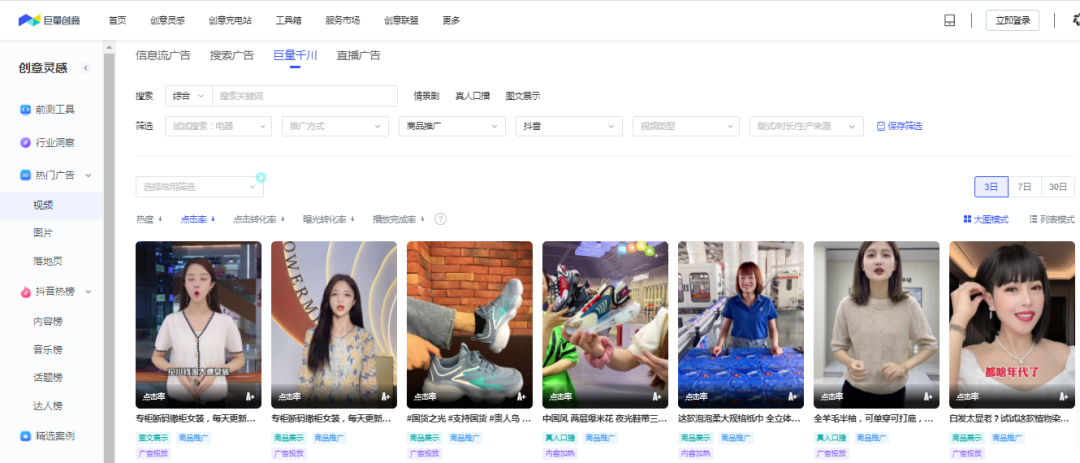Open the 商品推广 dropdown
This screenshot has width=1080, height=463.
pos(453,126)
